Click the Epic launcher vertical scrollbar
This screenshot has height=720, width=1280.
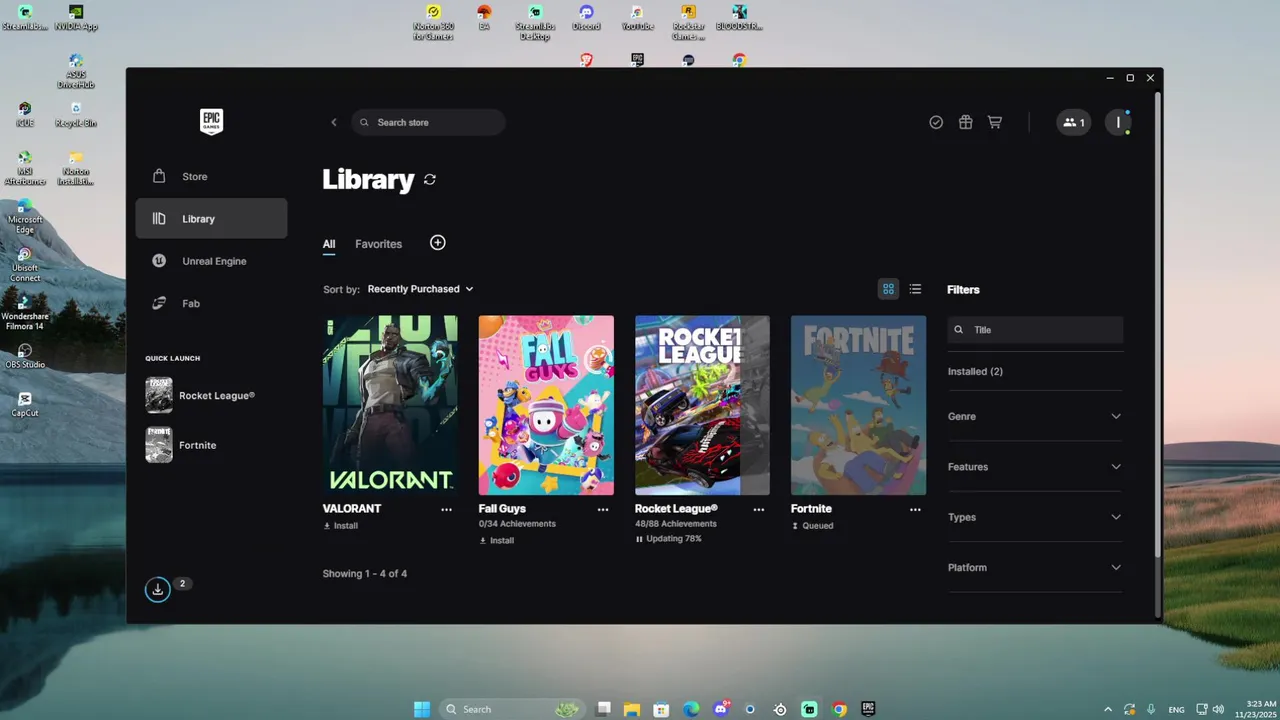pos(1158,327)
